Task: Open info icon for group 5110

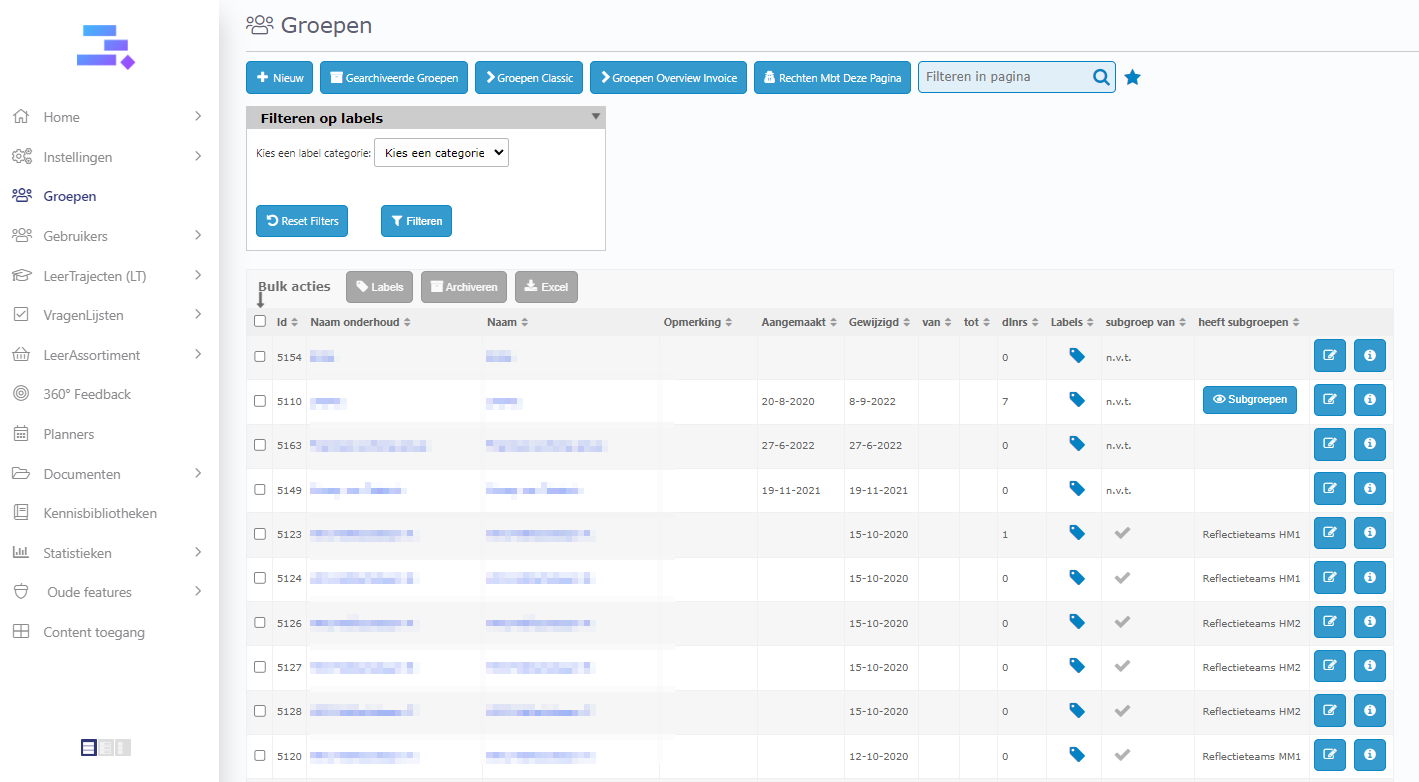Action: 1369,400
